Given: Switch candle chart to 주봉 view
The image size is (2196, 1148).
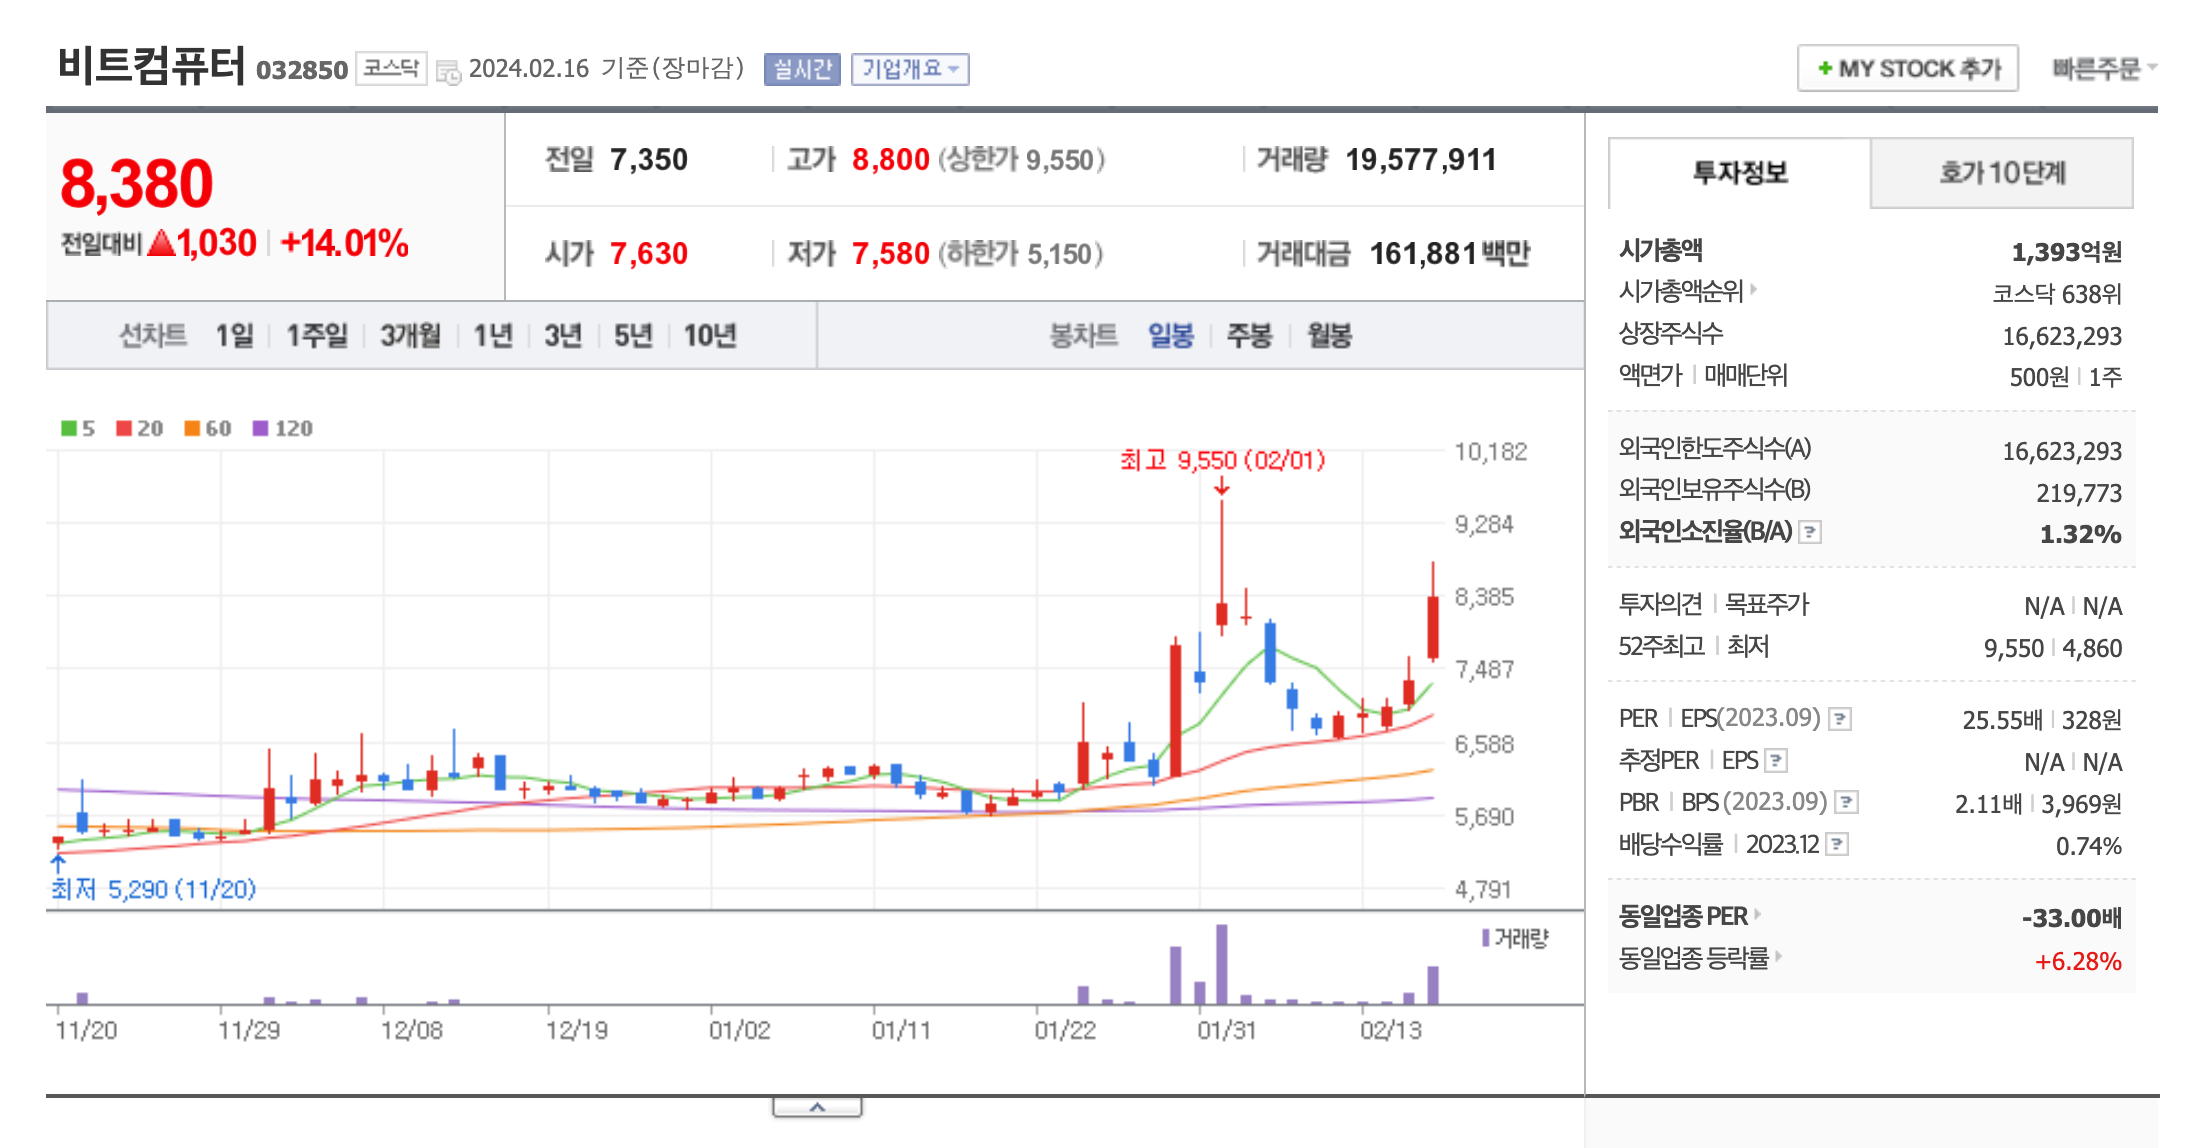Looking at the screenshot, I should (1248, 336).
